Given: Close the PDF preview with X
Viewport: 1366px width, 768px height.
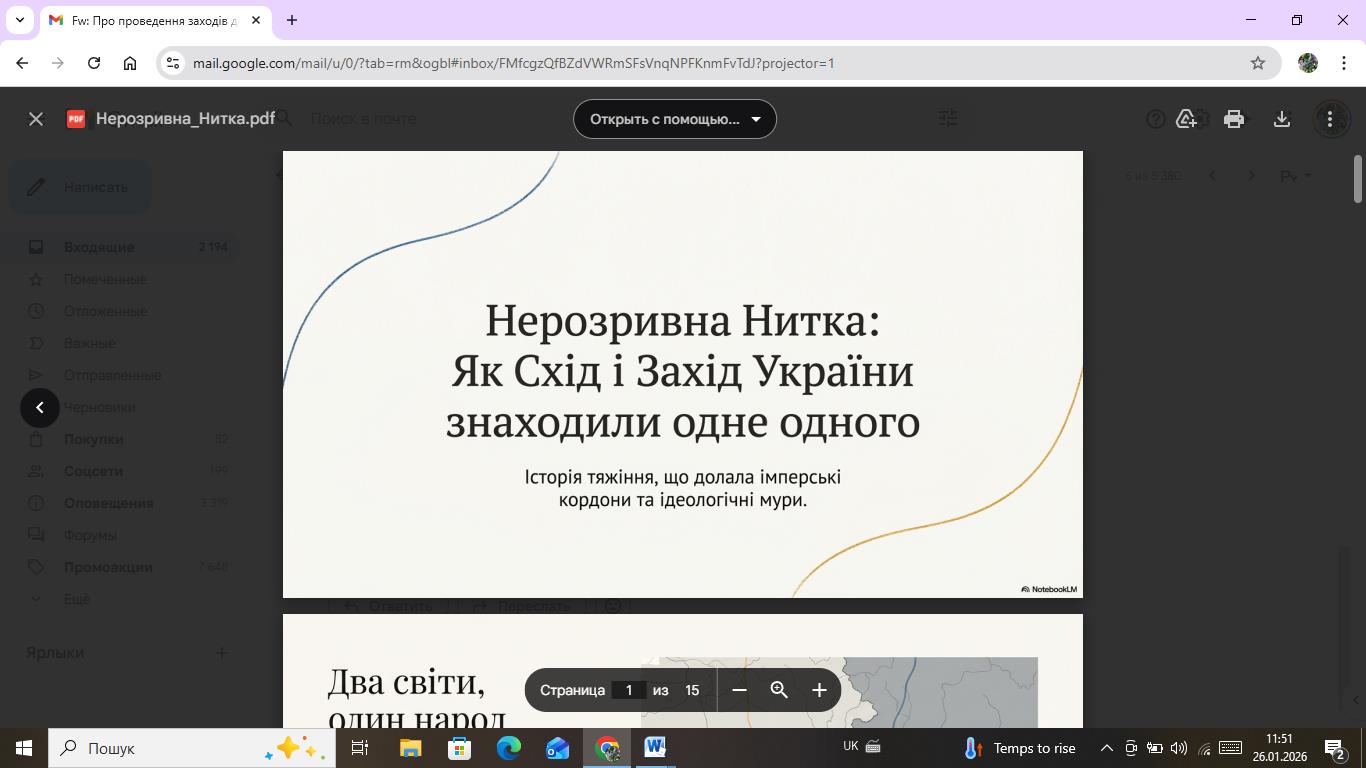Looking at the screenshot, I should click(36, 119).
